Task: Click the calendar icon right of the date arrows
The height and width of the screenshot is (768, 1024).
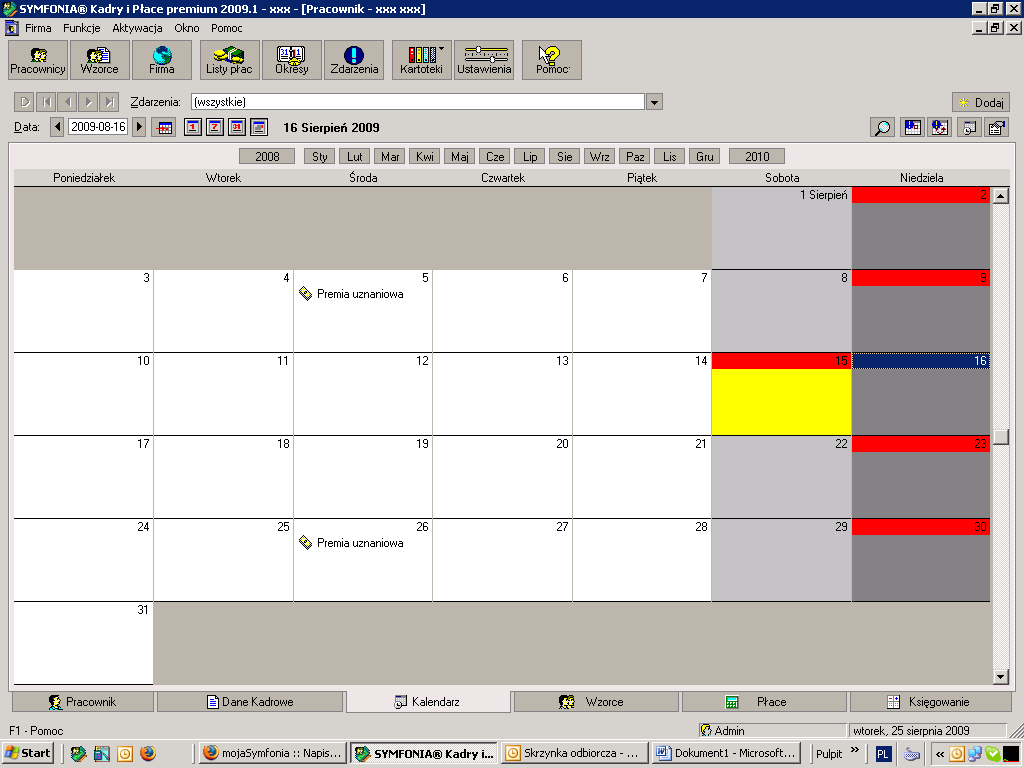Action: pos(163,127)
